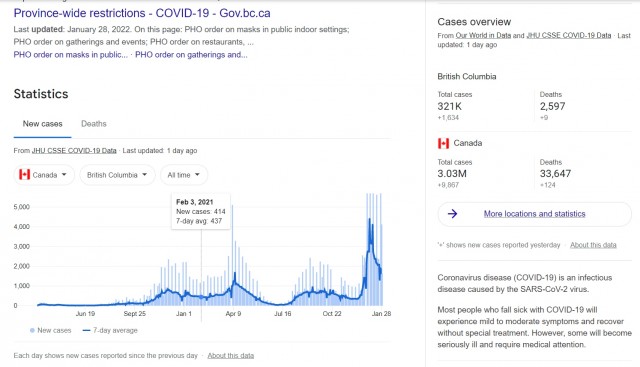
Task: Open 'PHO order on gatherings and' sitelink
Action: [191, 55]
